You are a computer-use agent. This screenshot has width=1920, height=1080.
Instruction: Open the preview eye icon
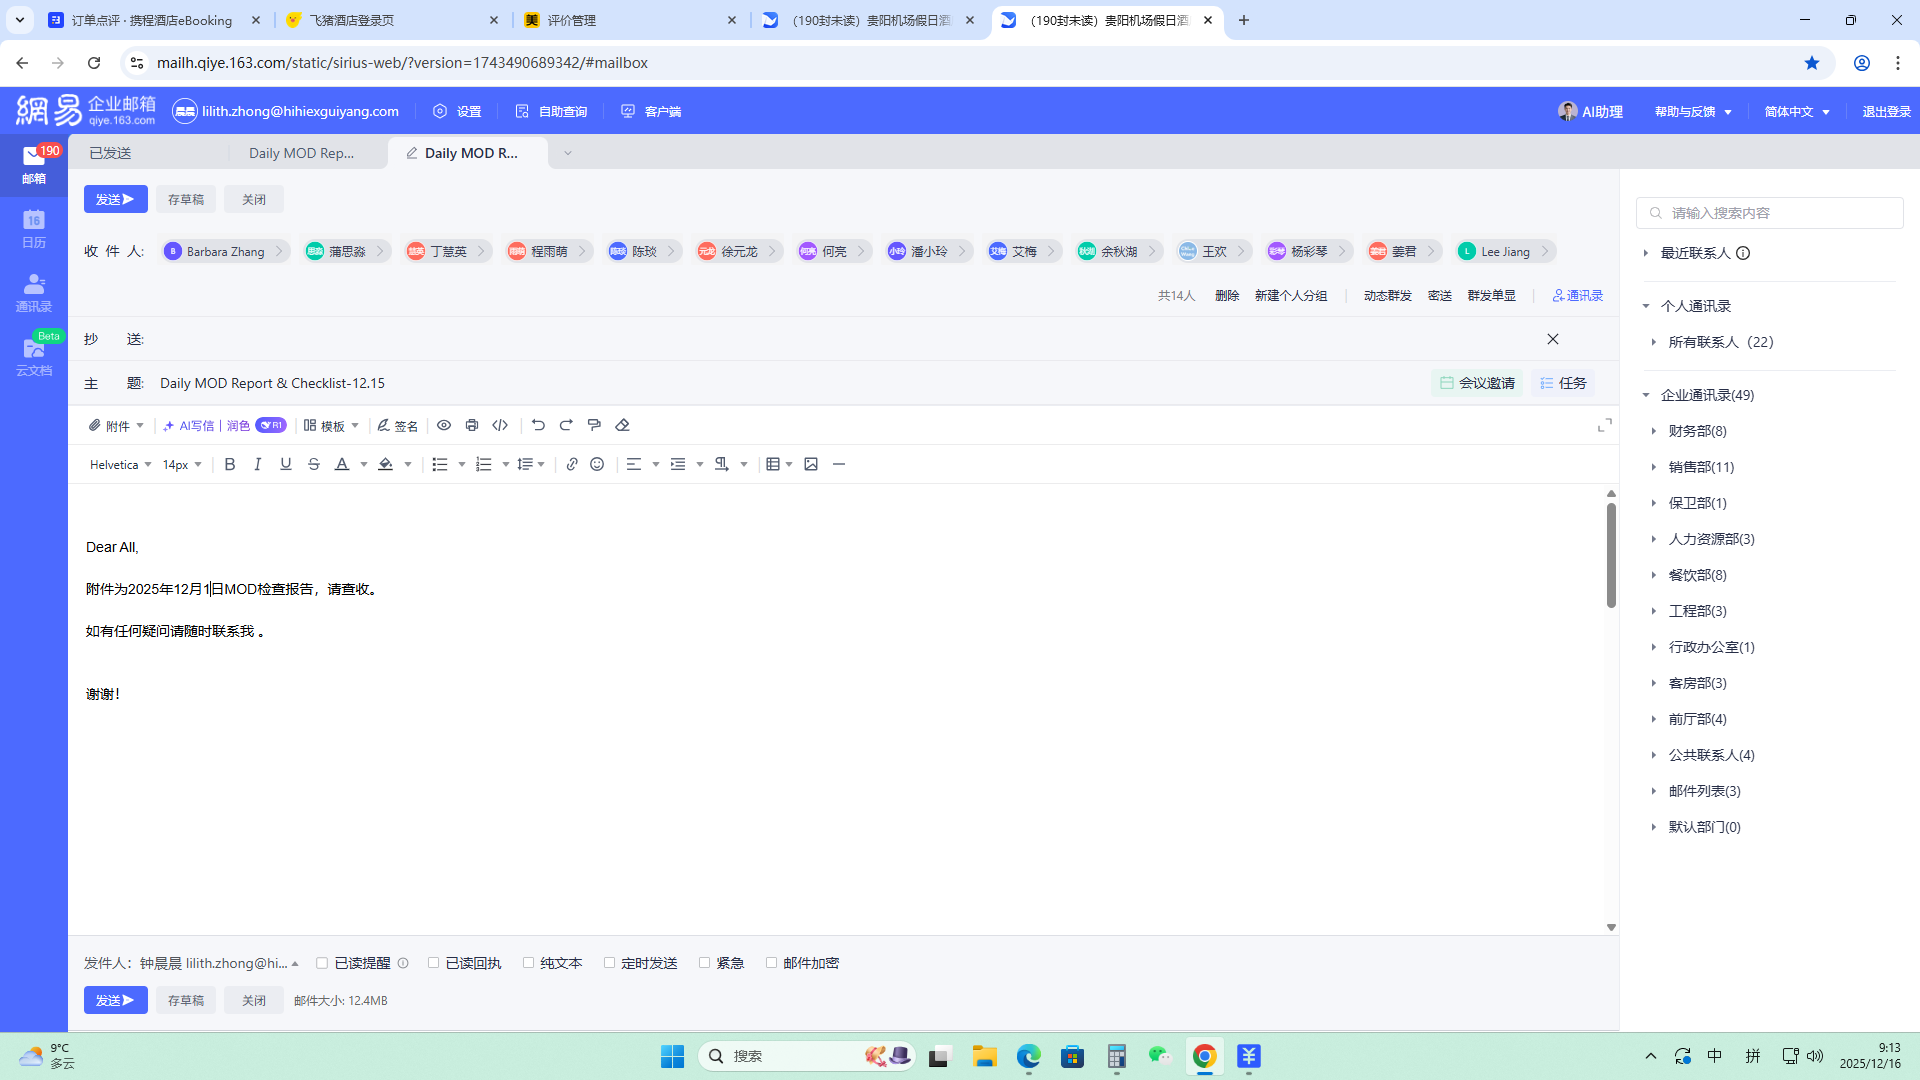(x=444, y=425)
